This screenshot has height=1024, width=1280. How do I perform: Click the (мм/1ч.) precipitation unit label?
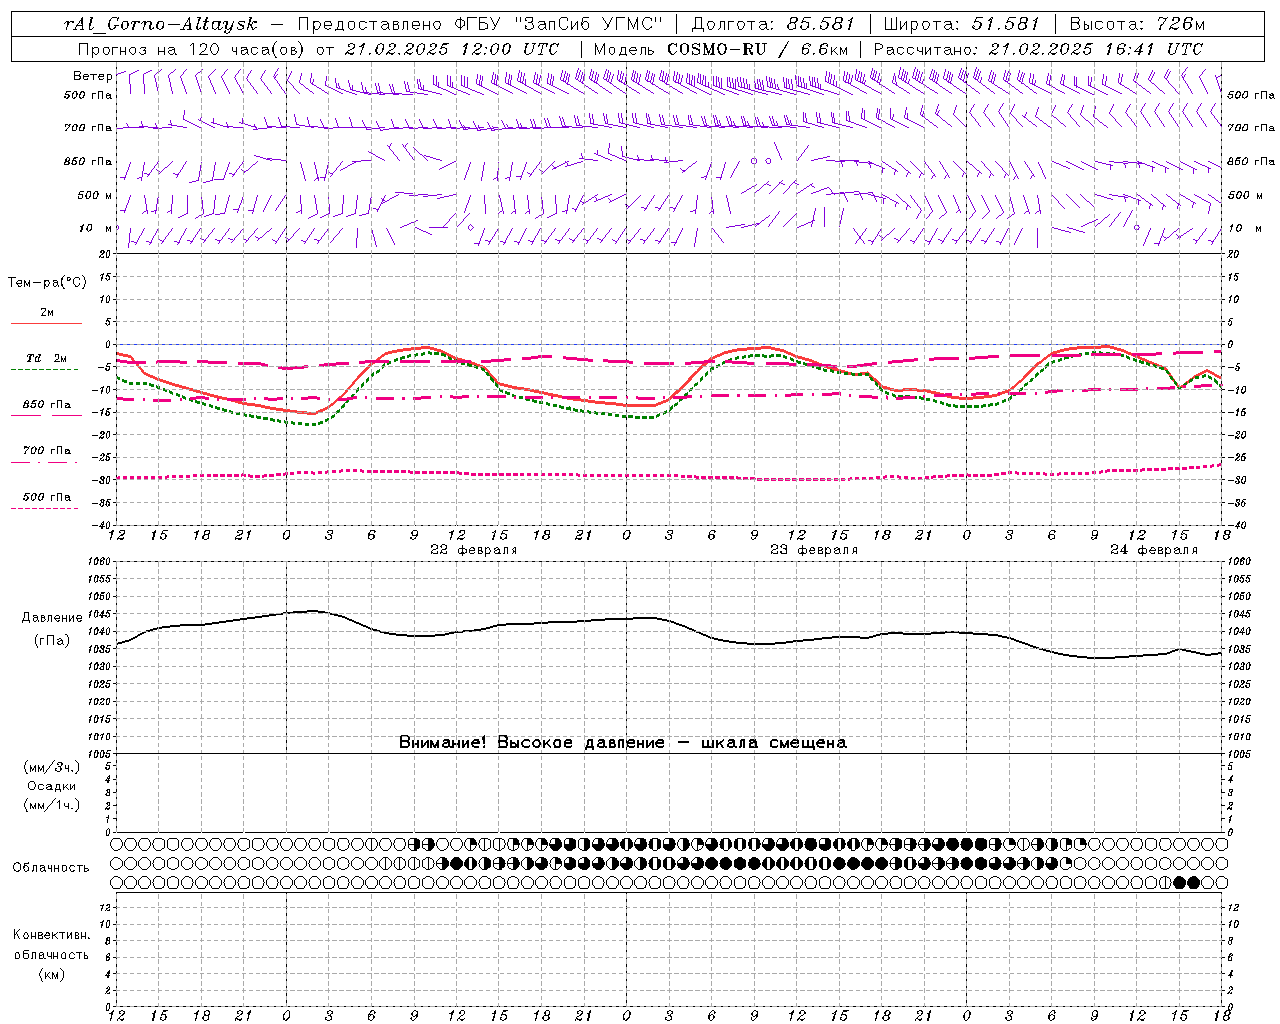point(51,805)
